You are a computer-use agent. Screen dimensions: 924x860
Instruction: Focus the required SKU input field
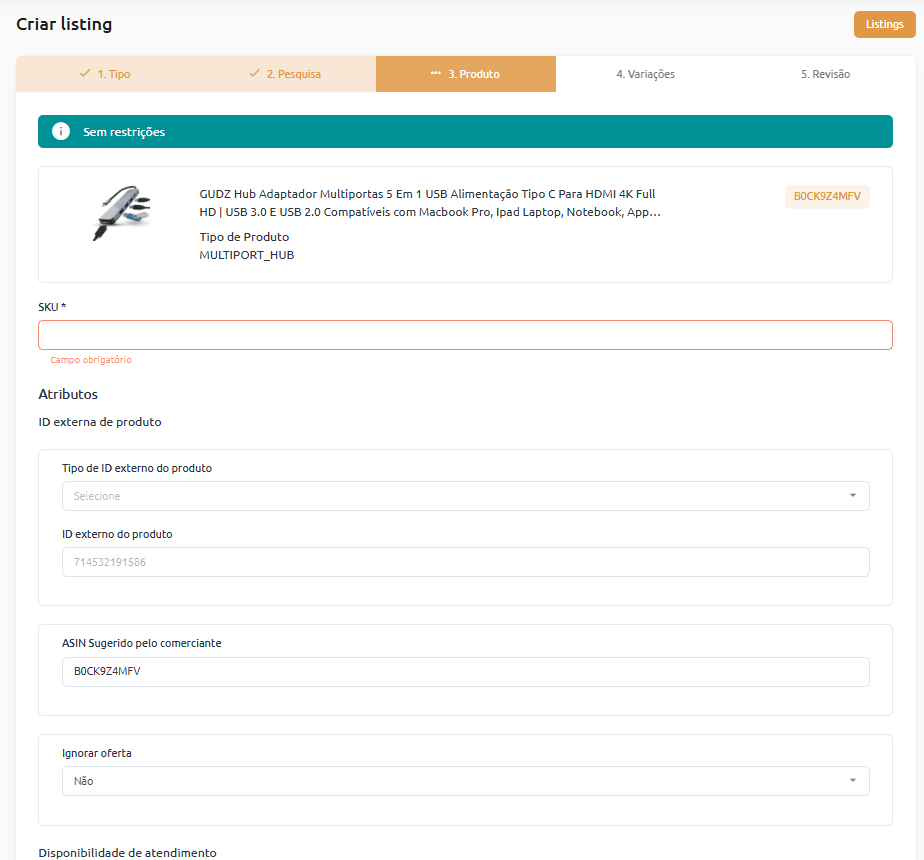pyautogui.click(x=465, y=335)
